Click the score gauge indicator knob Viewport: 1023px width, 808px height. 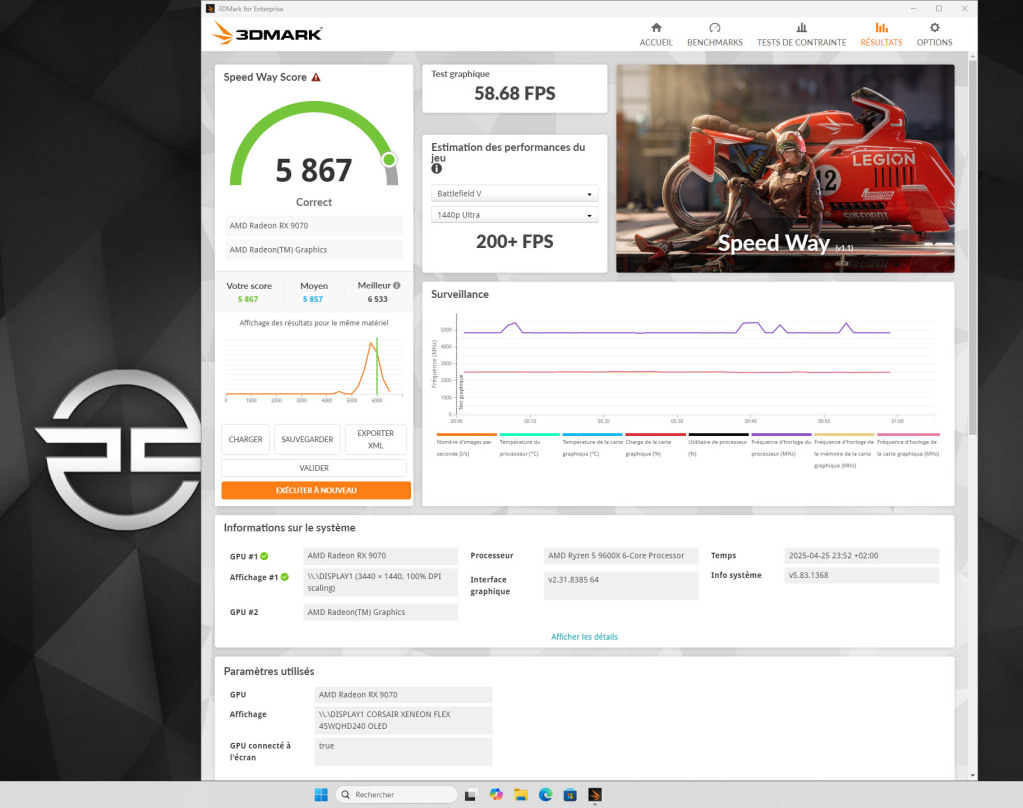click(x=389, y=159)
